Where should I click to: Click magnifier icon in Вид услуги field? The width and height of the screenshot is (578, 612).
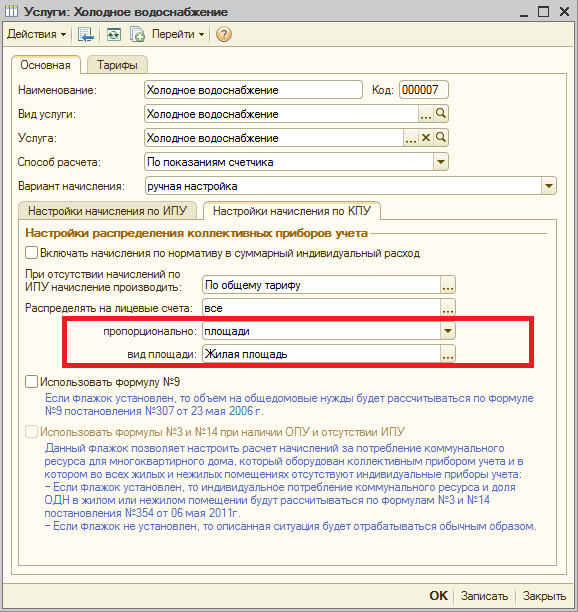click(x=441, y=114)
